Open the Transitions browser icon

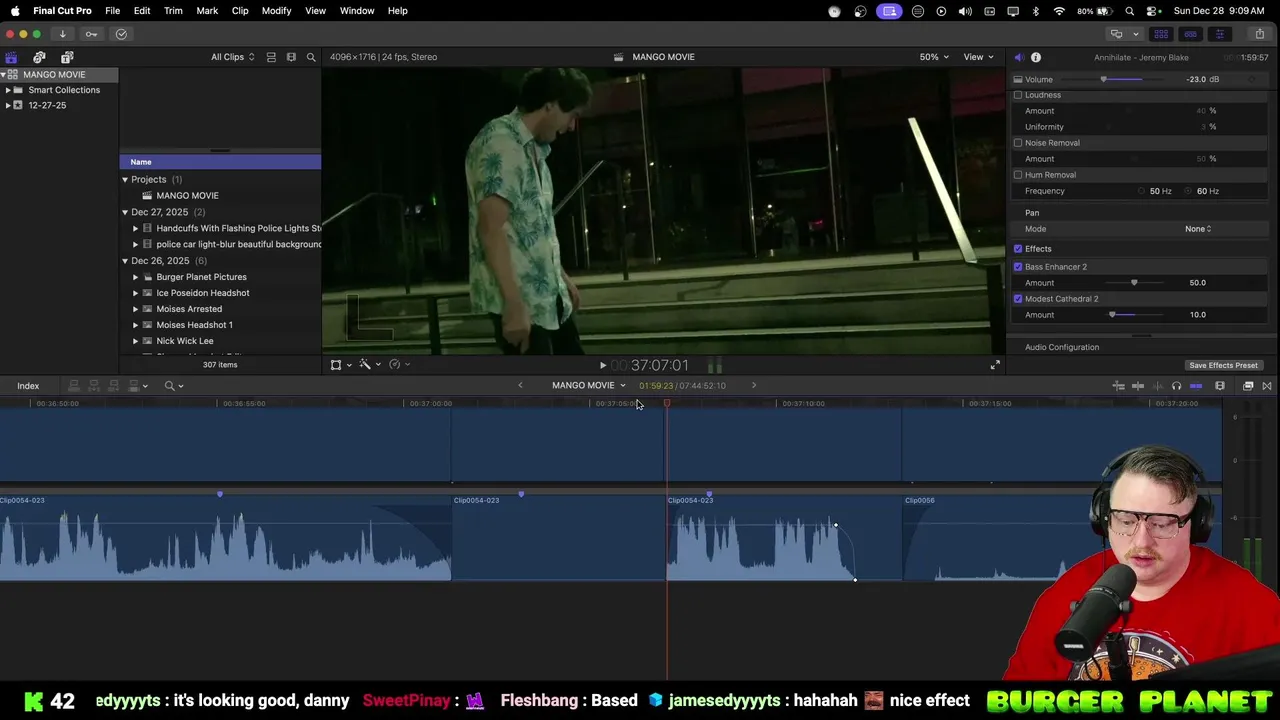click(1267, 386)
